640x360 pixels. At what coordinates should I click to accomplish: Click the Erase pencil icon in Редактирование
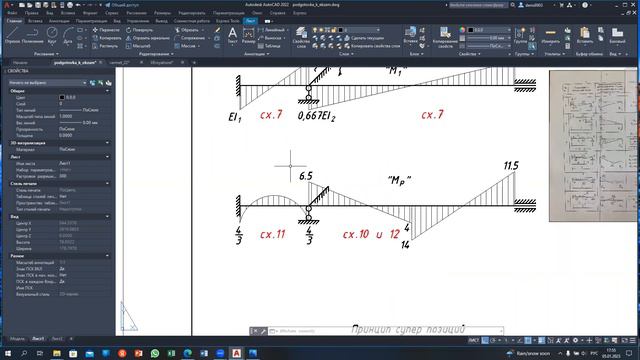(217, 30)
